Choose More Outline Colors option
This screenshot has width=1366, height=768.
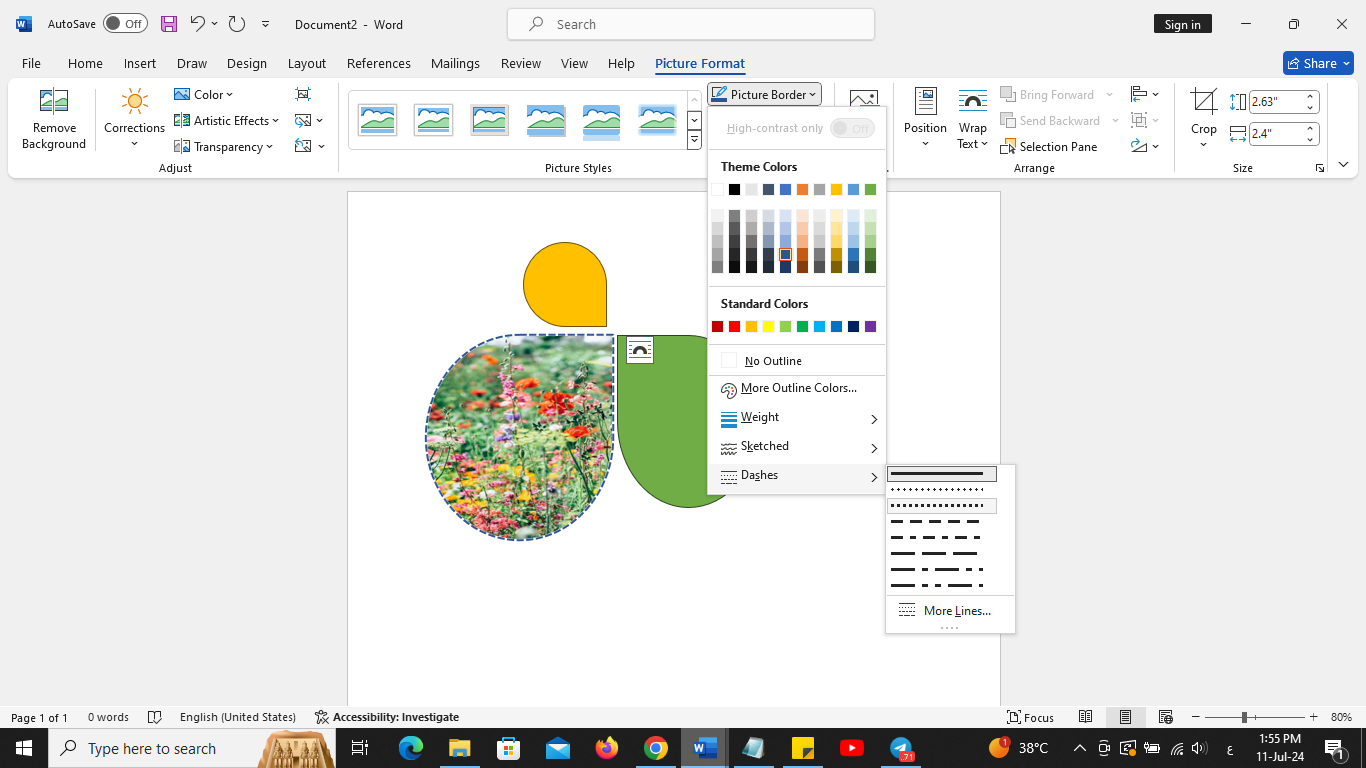(x=797, y=389)
